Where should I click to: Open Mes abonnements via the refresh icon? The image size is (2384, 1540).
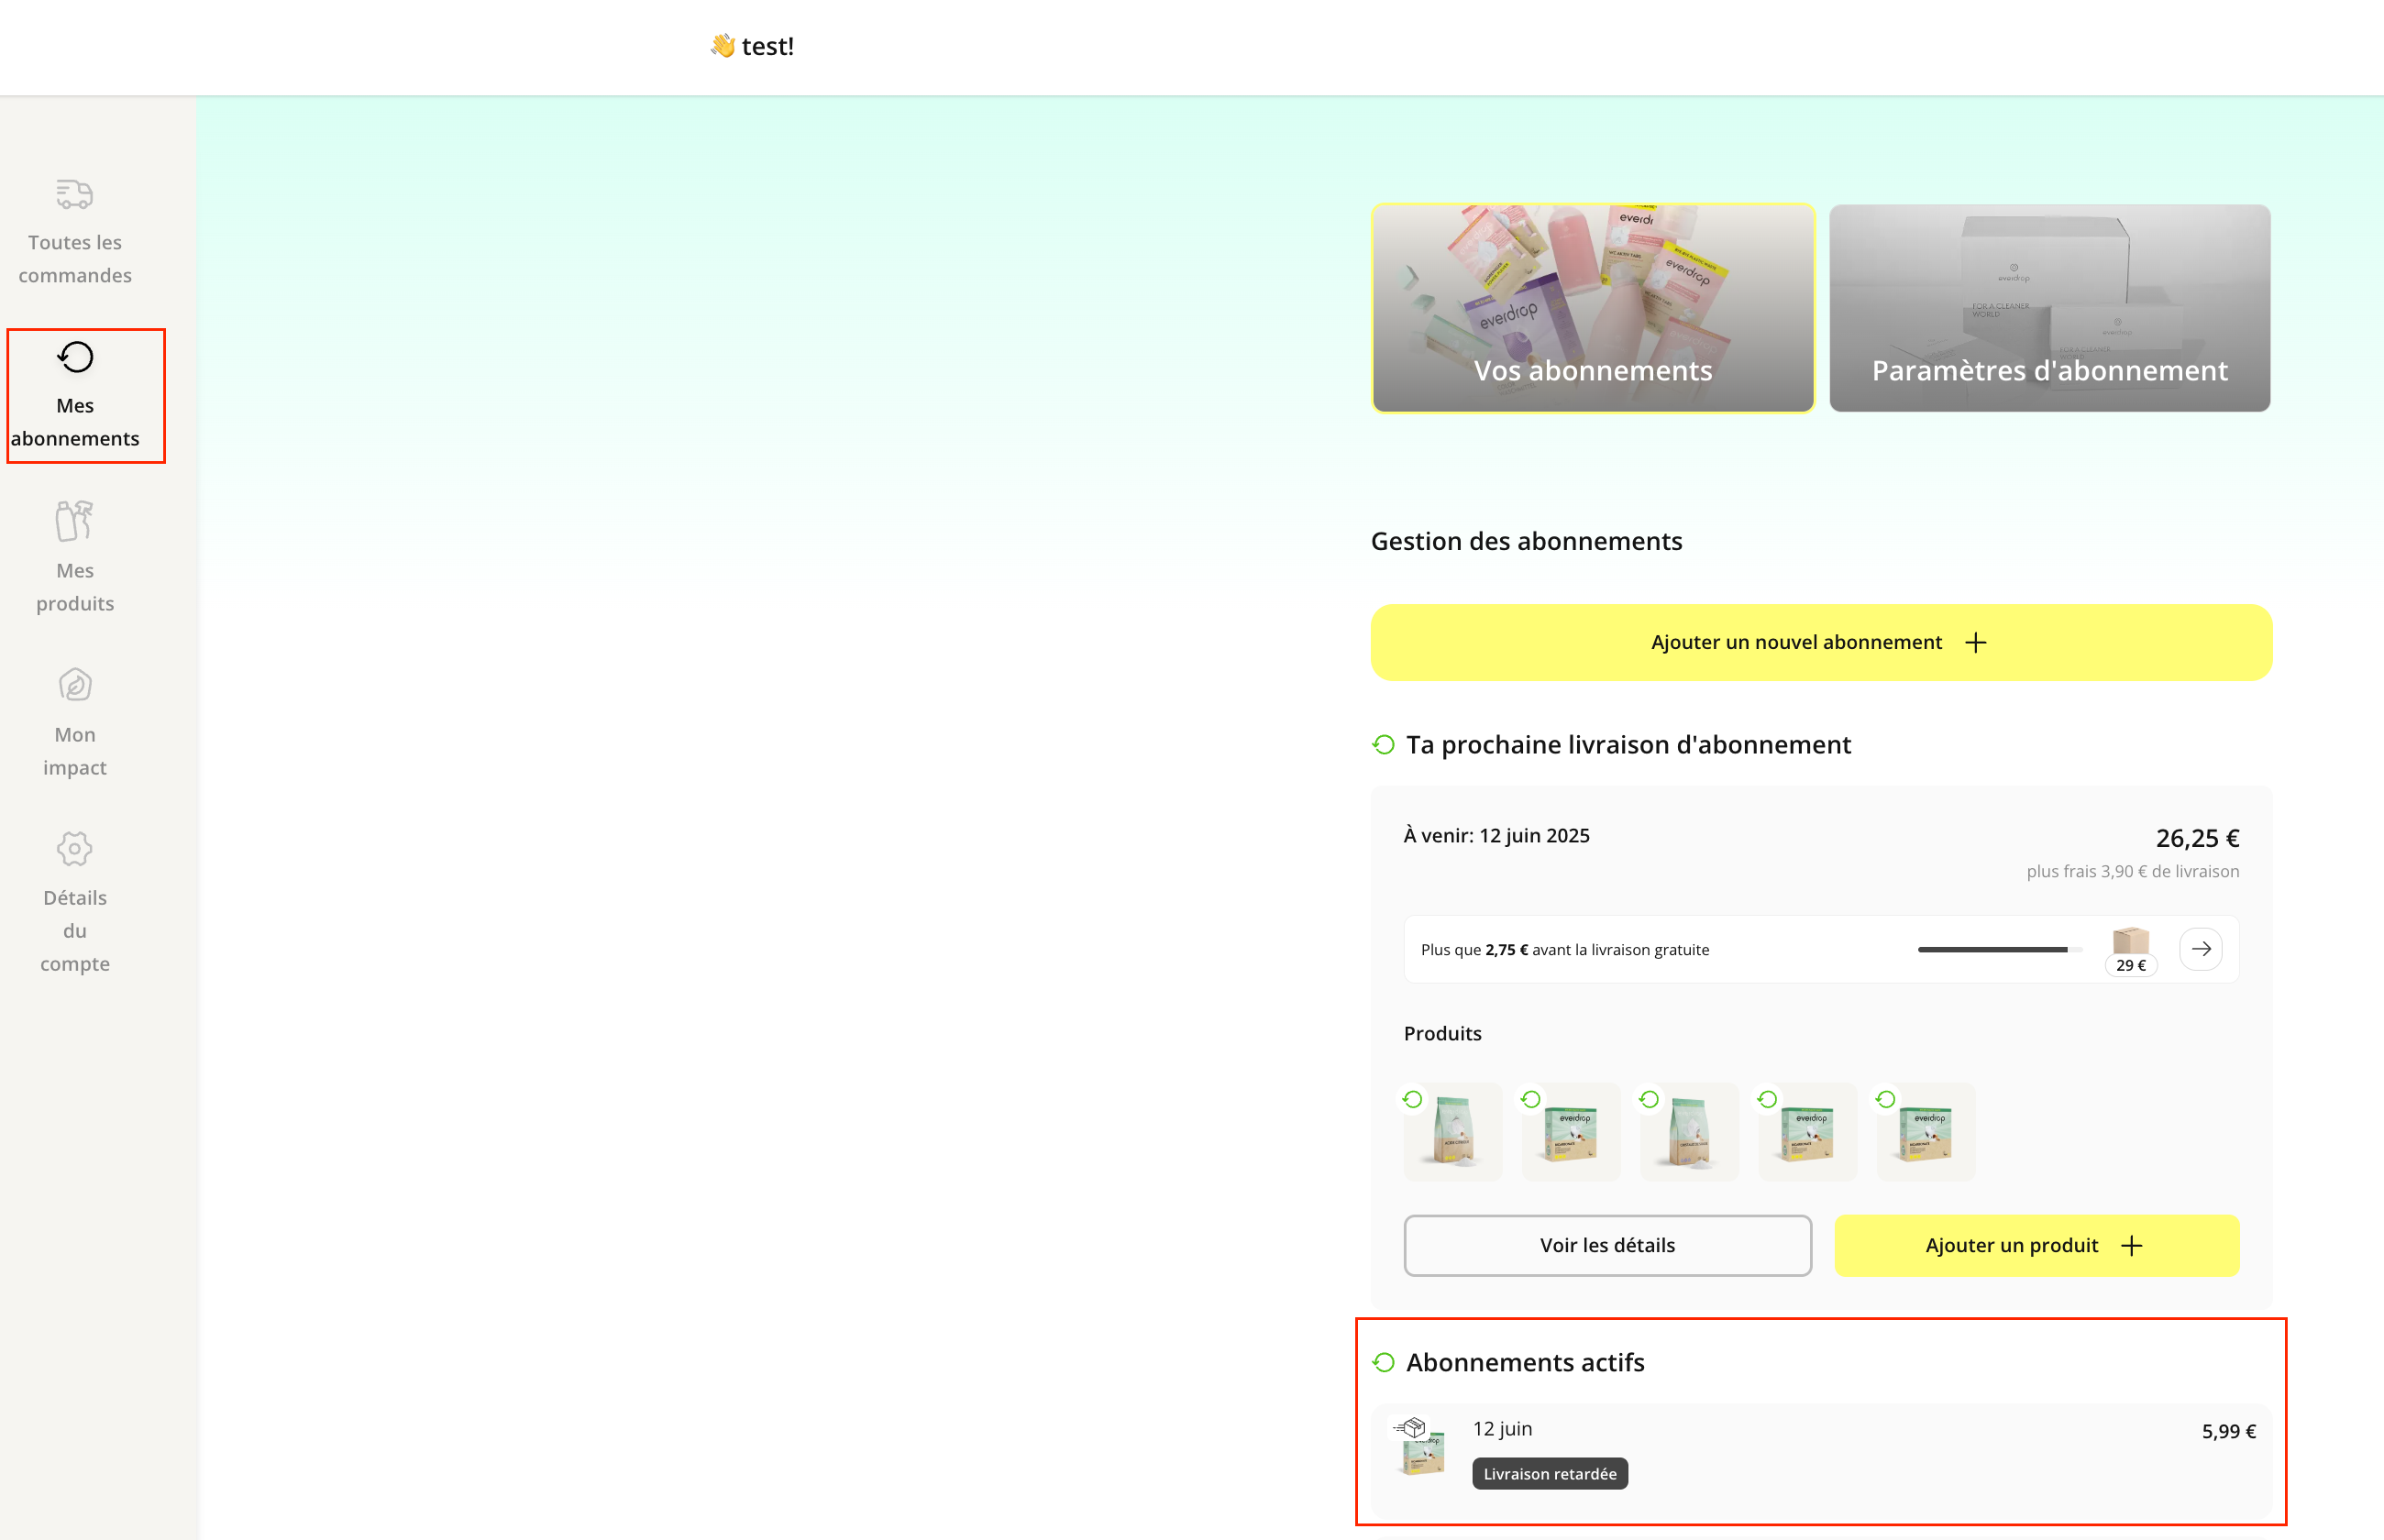click(x=75, y=357)
